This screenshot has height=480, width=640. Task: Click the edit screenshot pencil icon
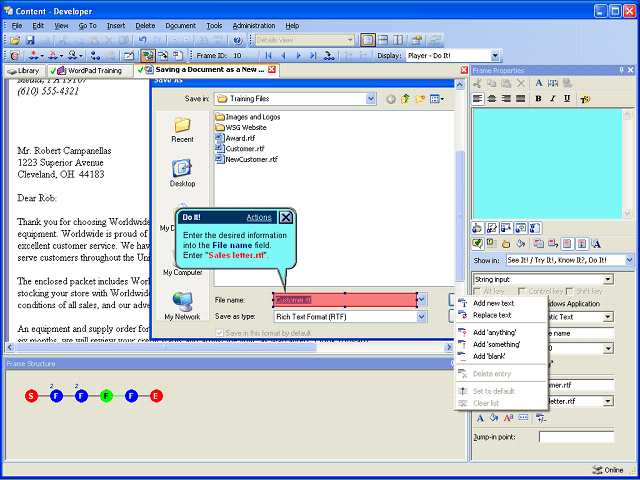tap(129, 56)
